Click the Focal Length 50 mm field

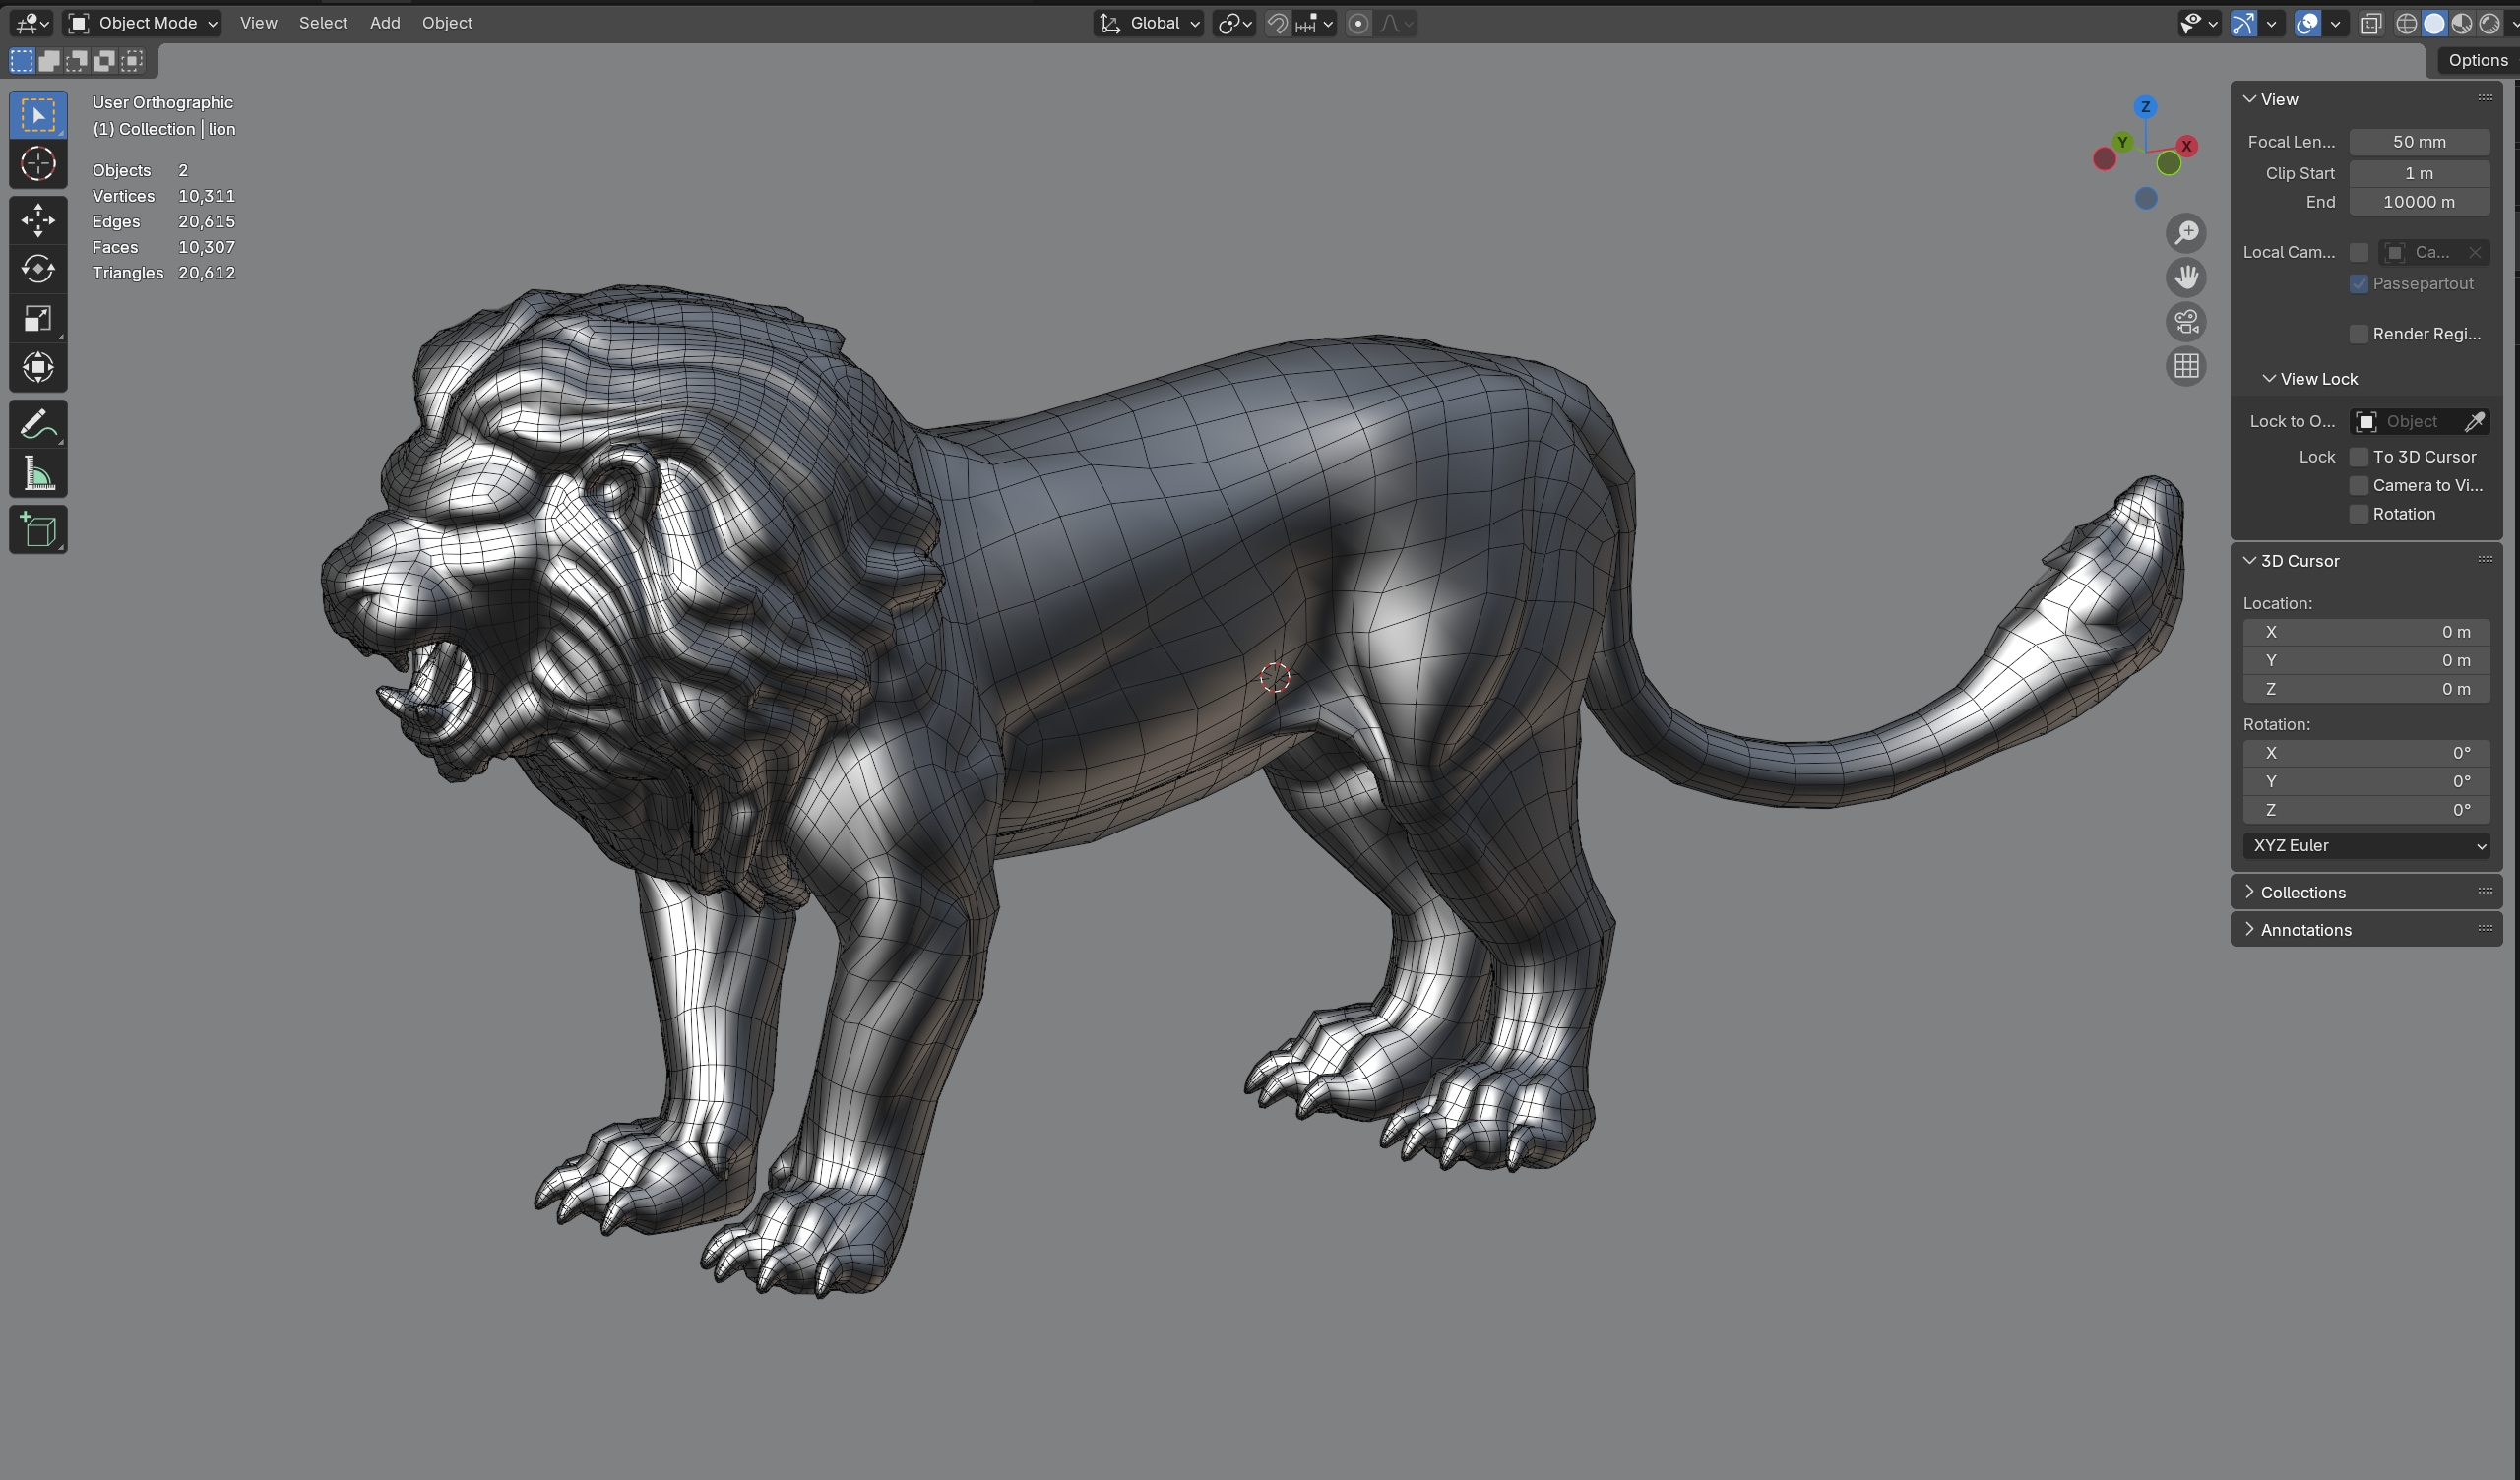[2418, 142]
